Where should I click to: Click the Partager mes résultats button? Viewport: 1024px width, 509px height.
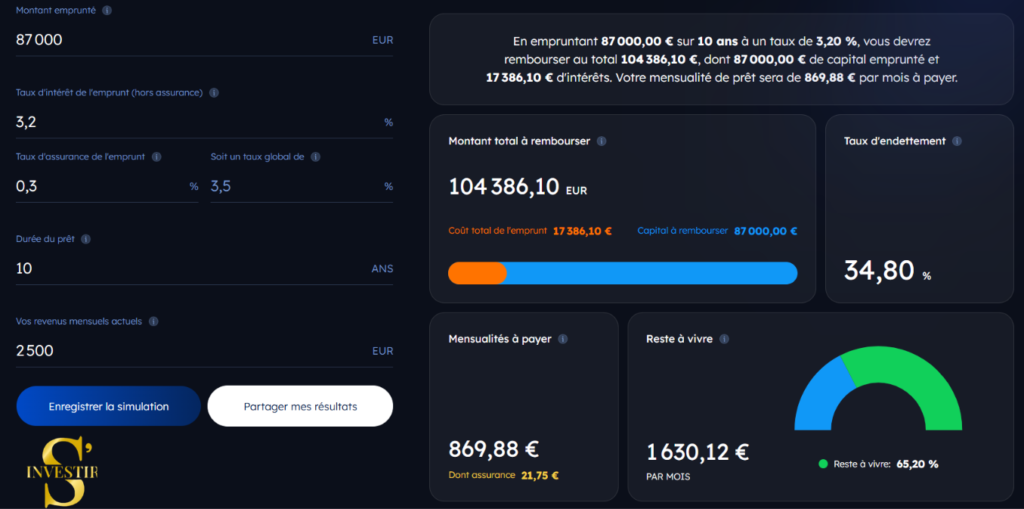point(300,406)
